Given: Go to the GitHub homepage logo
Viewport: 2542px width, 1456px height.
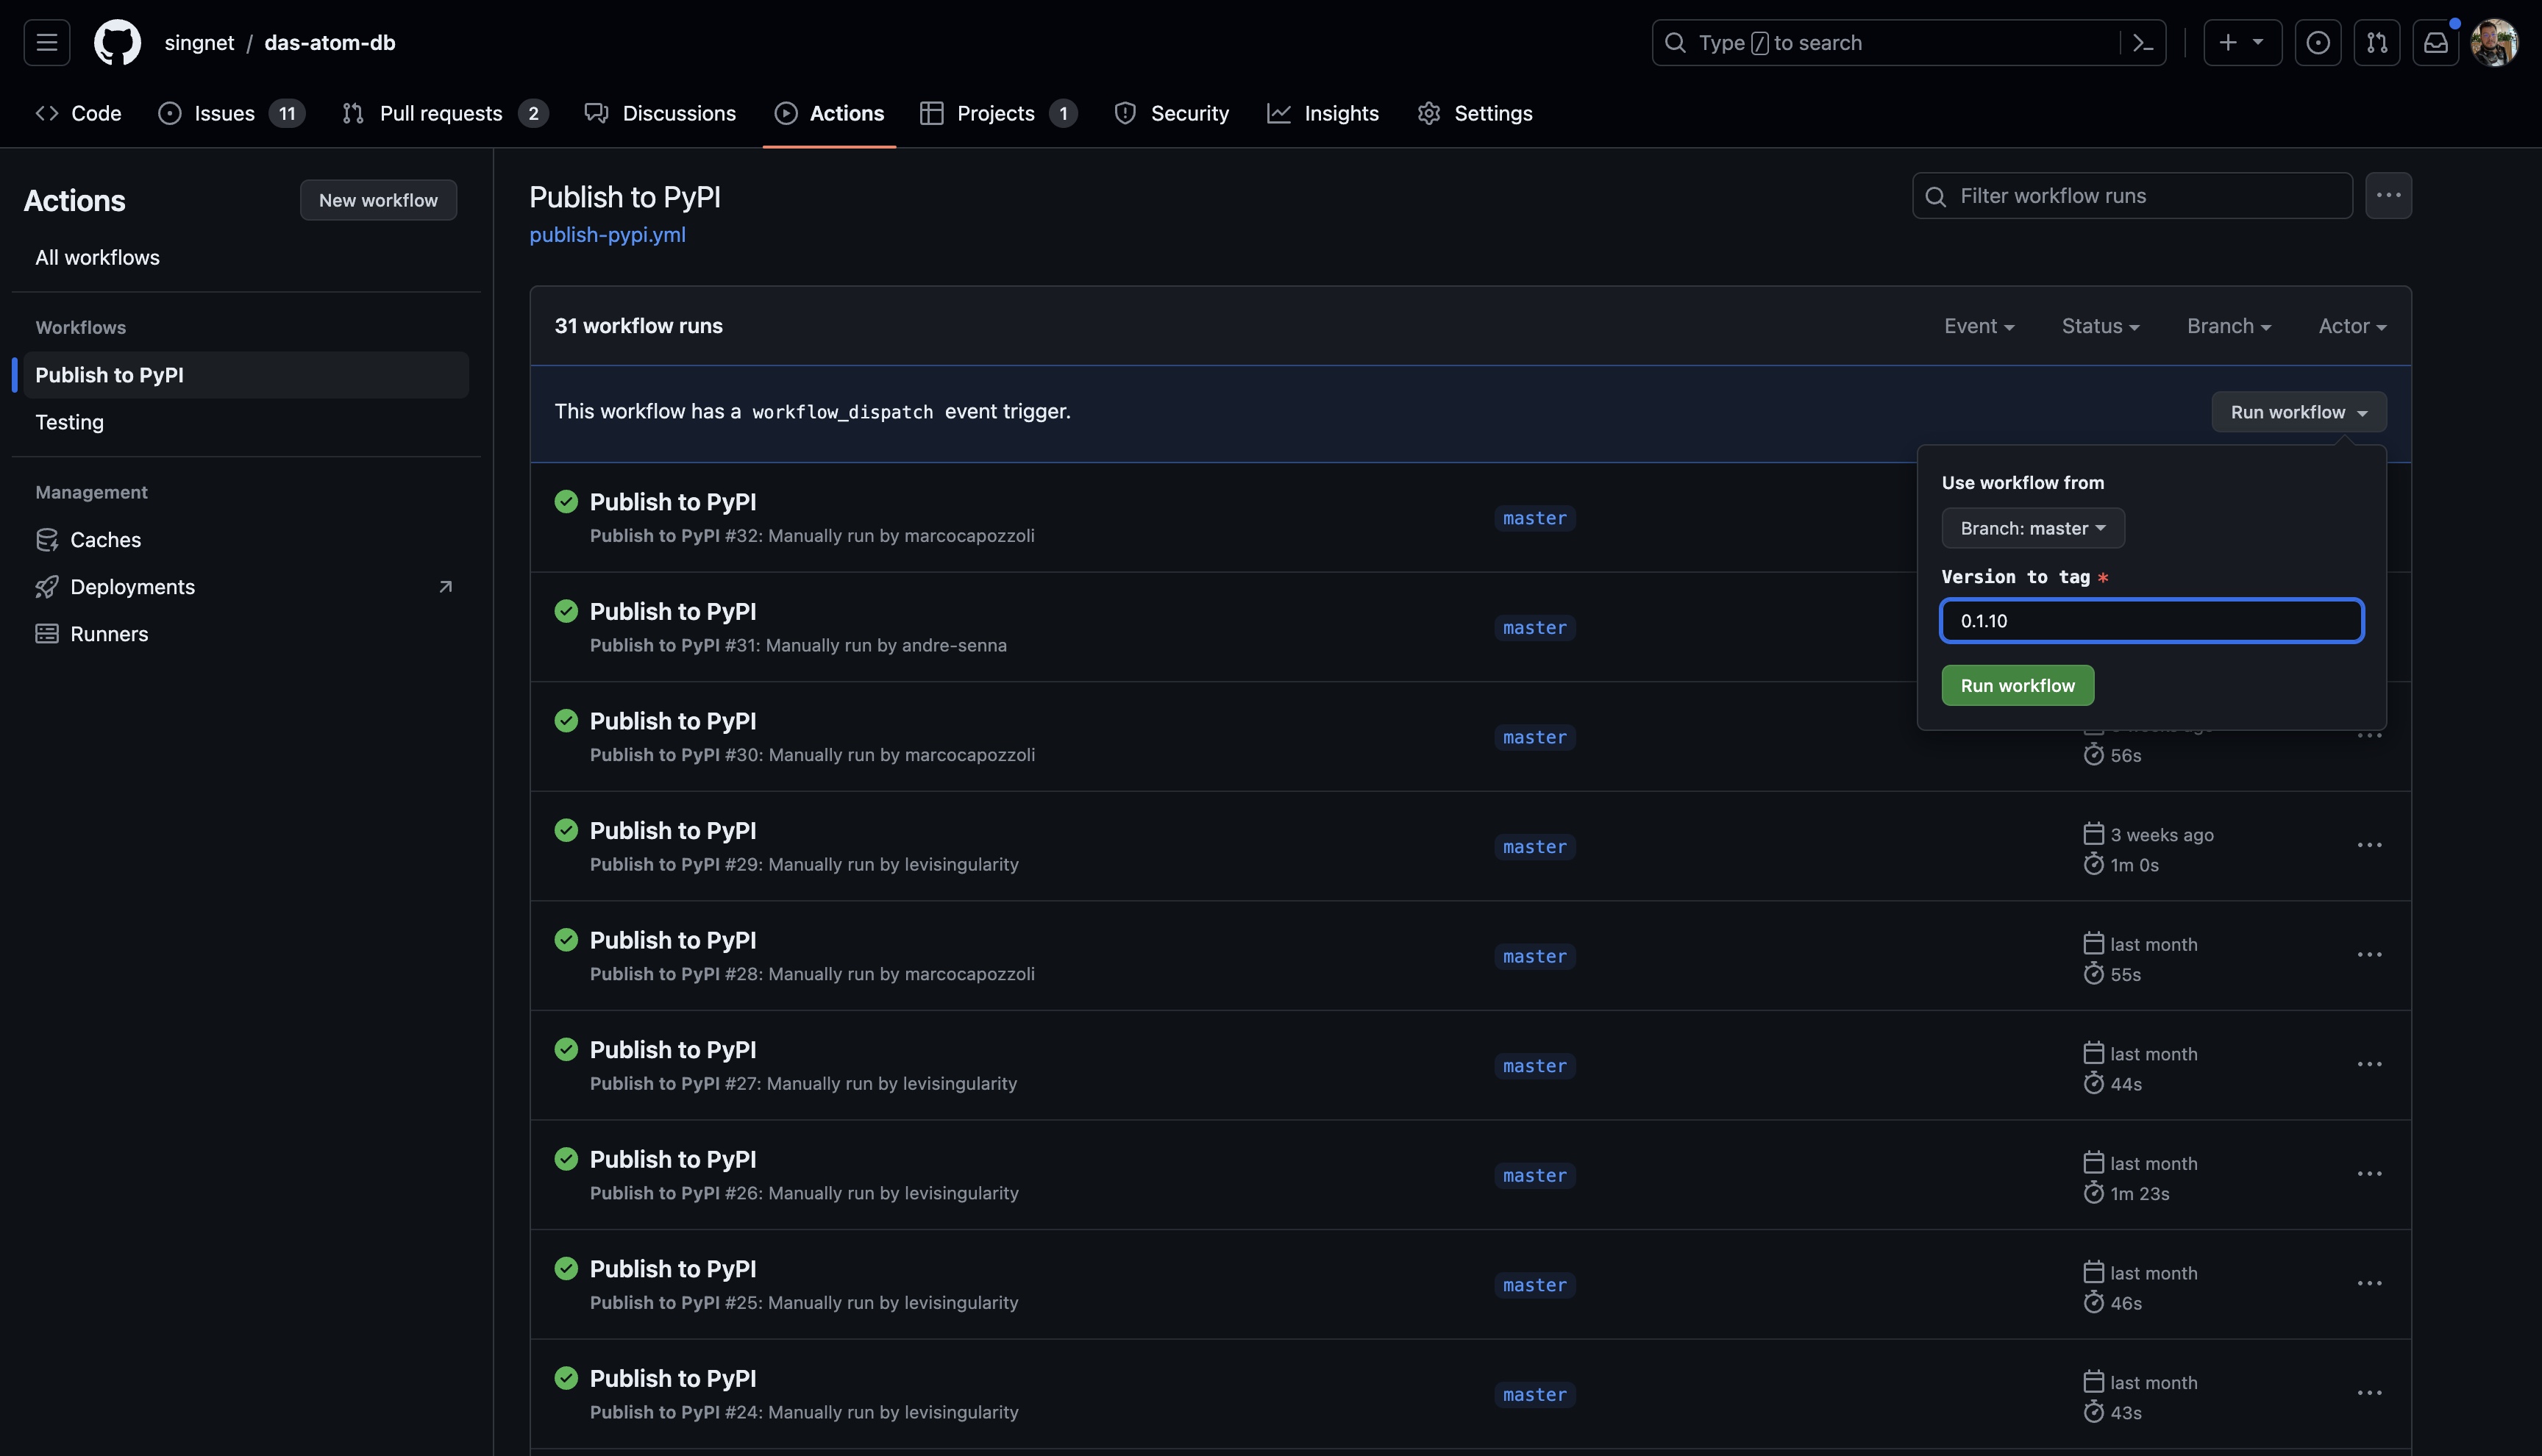Looking at the screenshot, I should (x=117, y=43).
